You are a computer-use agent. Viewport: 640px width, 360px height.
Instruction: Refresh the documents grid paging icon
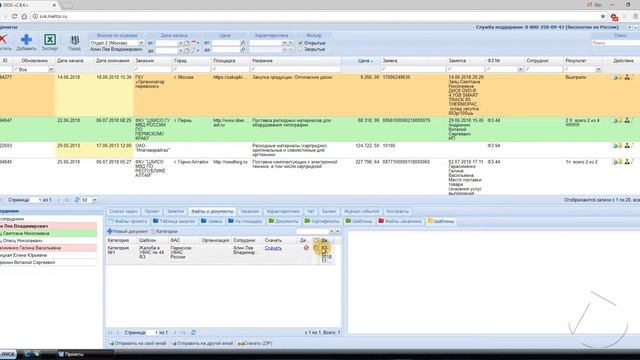tap(193, 333)
